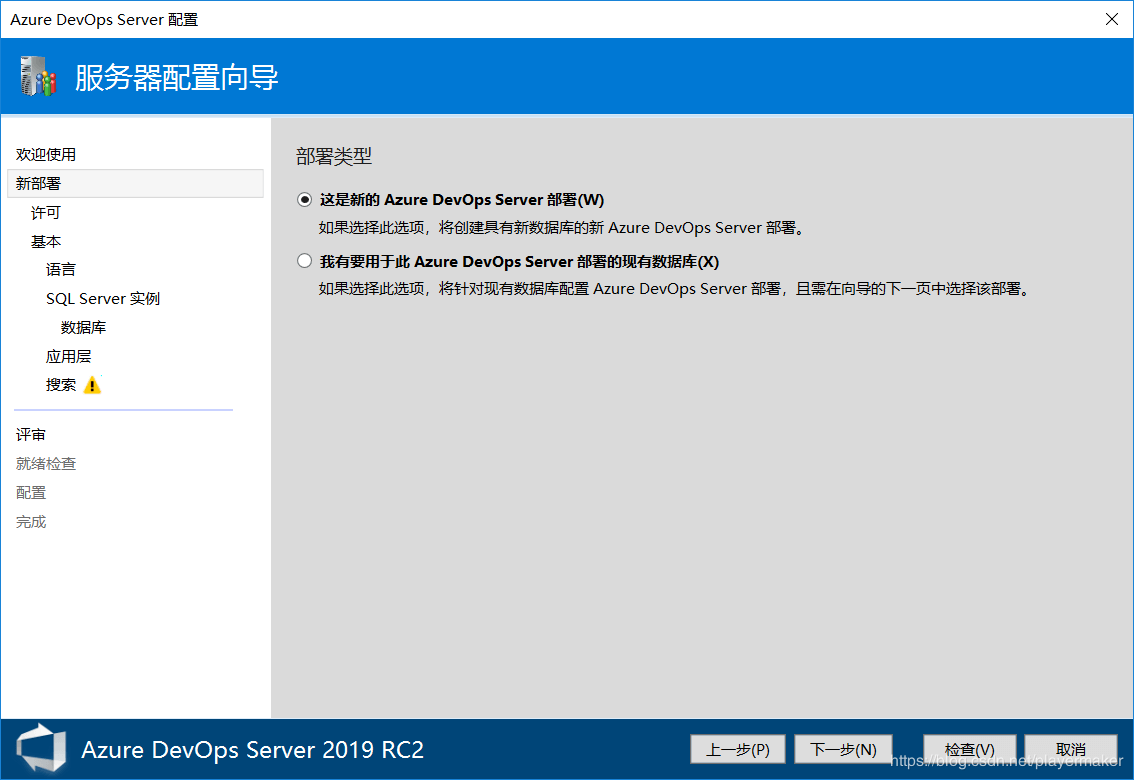Viewport: 1134px width, 780px height.
Task: Go to the 许可 step
Action: (x=46, y=213)
